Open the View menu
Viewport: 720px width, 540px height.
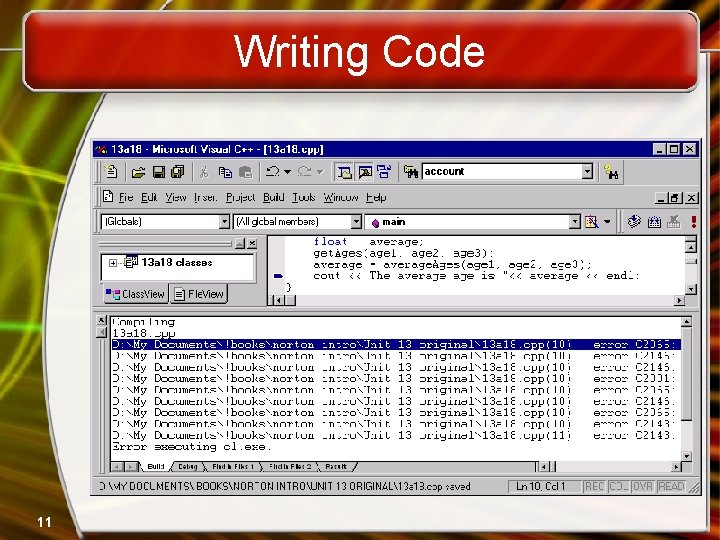pos(176,197)
